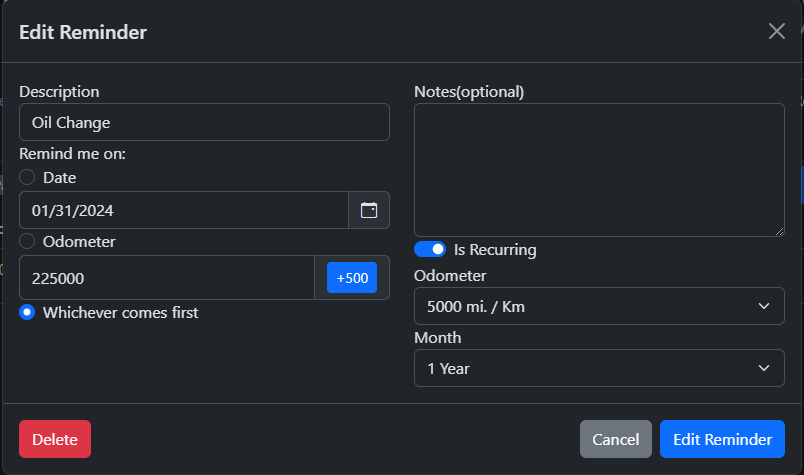The height and width of the screenshot is (475, 804).
Task: Open the calendar date picker icon
Action: (369, 210)
